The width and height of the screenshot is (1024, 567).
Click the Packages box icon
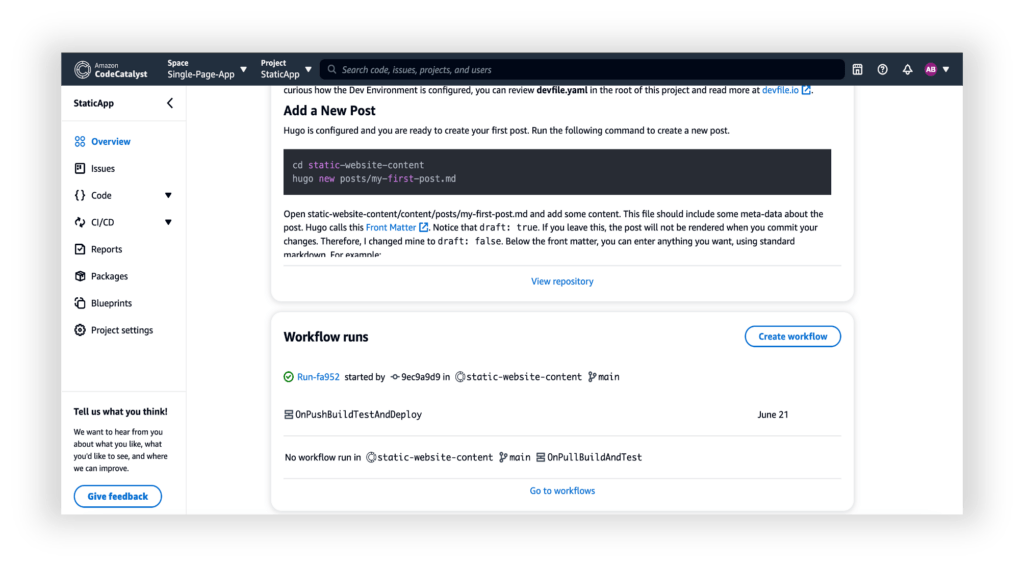coord(80,276)
